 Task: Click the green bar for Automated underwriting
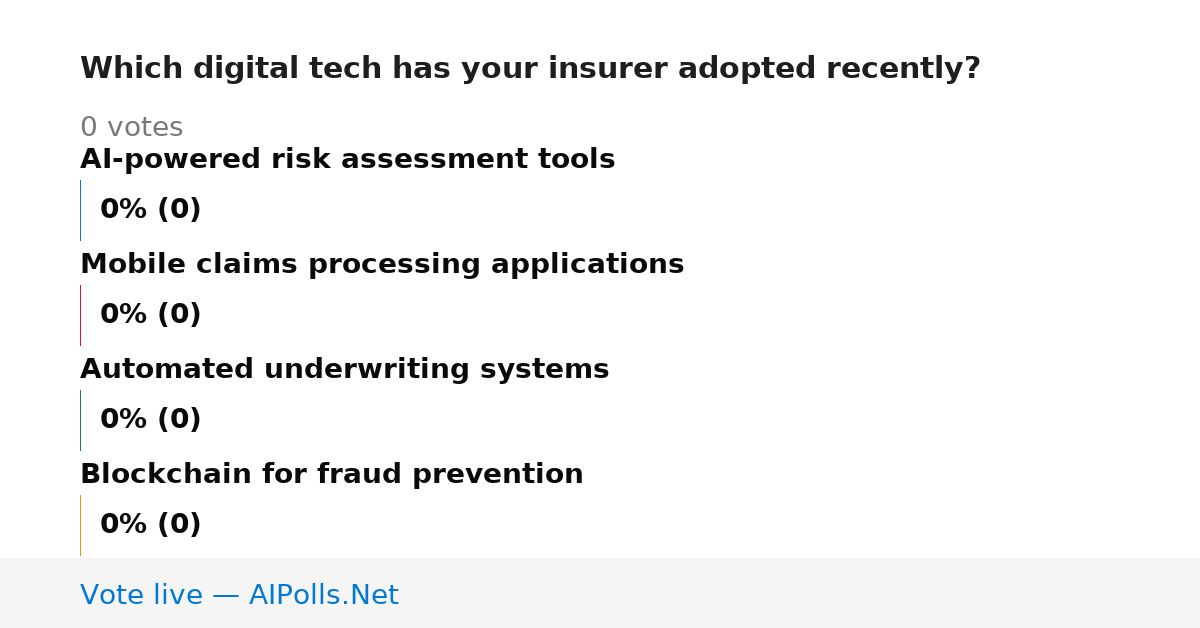click(x=80, y=420)
